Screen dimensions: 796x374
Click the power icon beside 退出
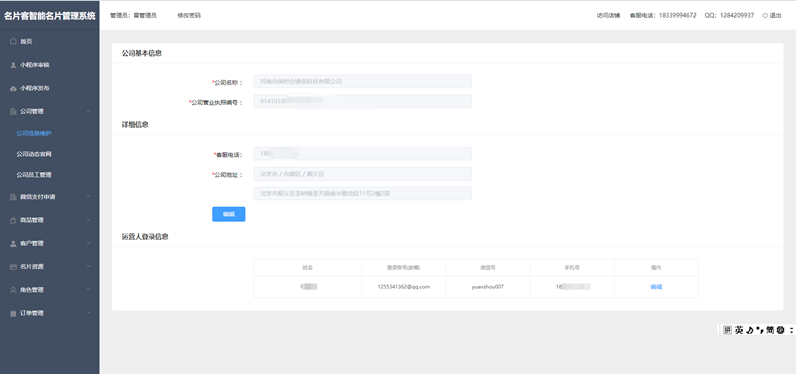[x=765, y=16]
